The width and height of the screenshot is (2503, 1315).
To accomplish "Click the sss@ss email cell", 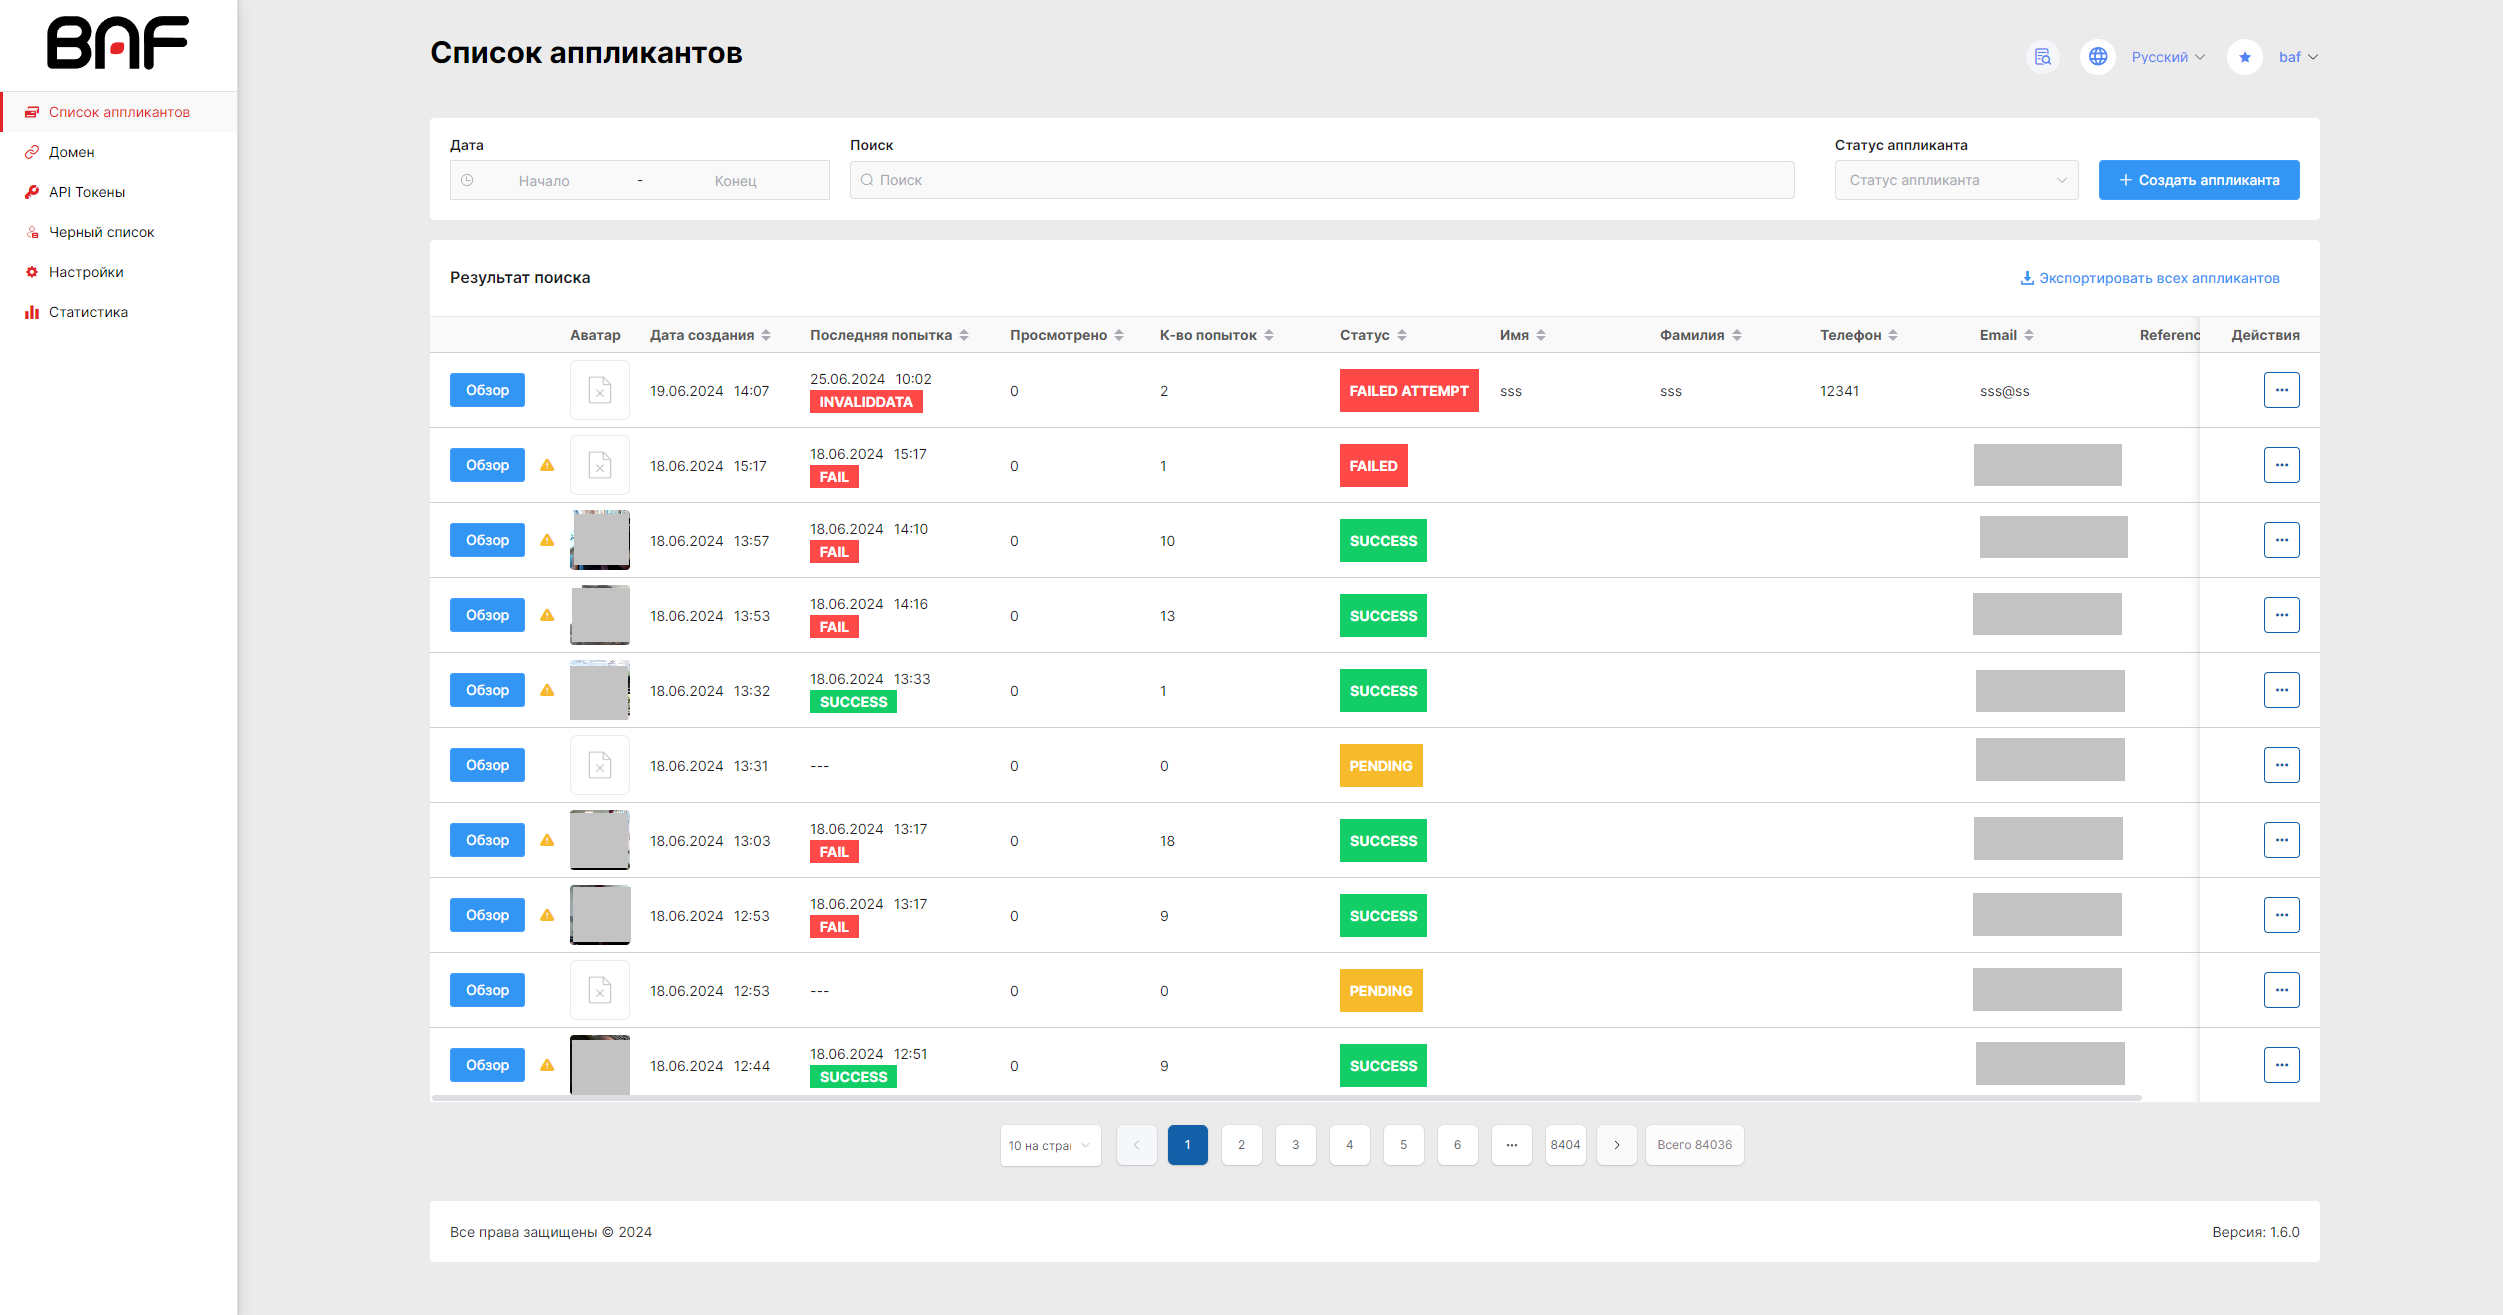I will (2004, 391).
